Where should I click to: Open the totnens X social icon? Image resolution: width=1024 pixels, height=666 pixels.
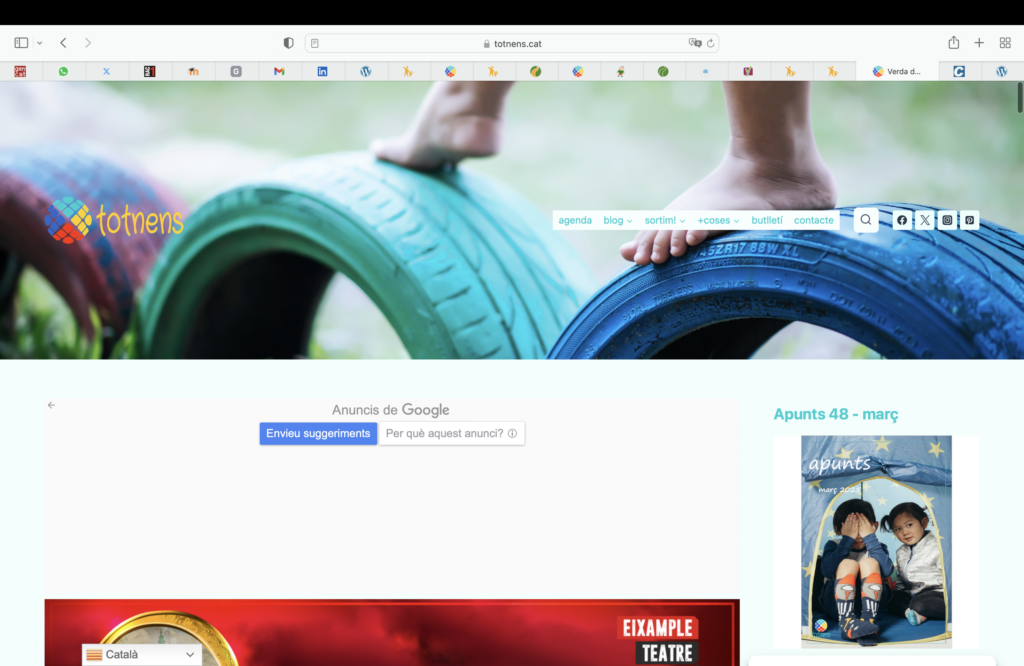925,220
